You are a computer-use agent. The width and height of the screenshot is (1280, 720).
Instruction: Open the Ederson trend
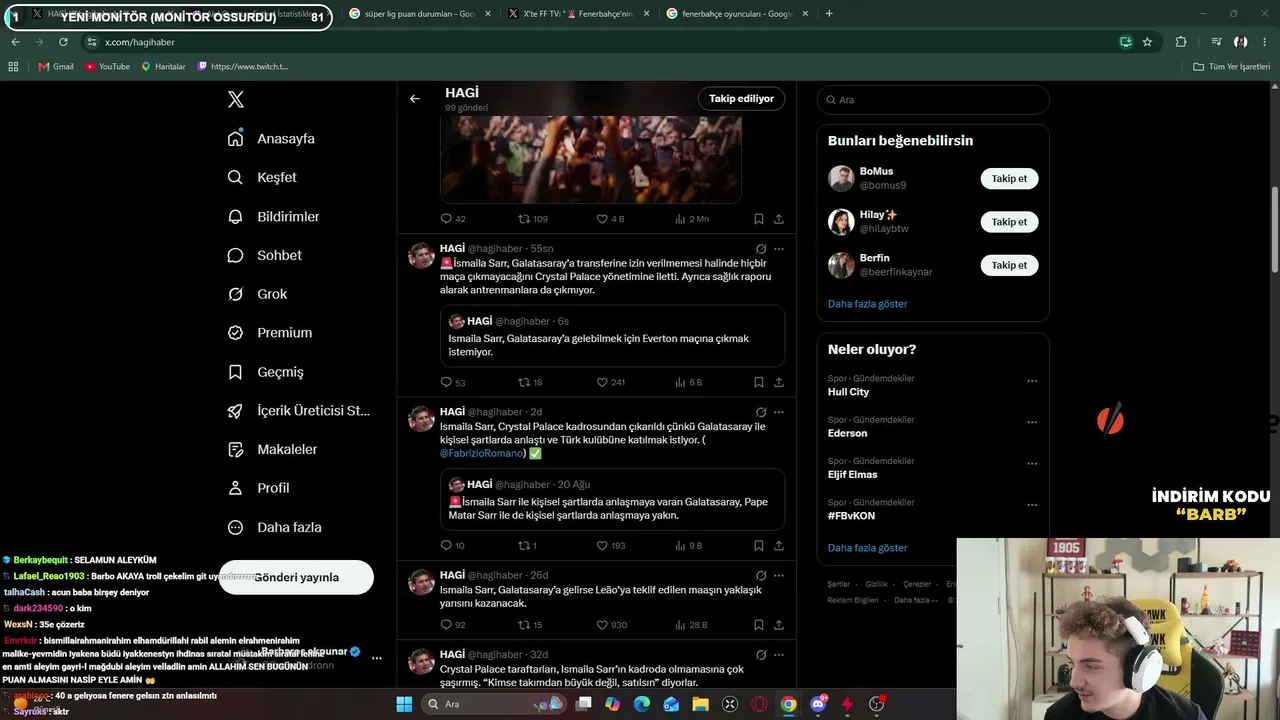point(848,433)
